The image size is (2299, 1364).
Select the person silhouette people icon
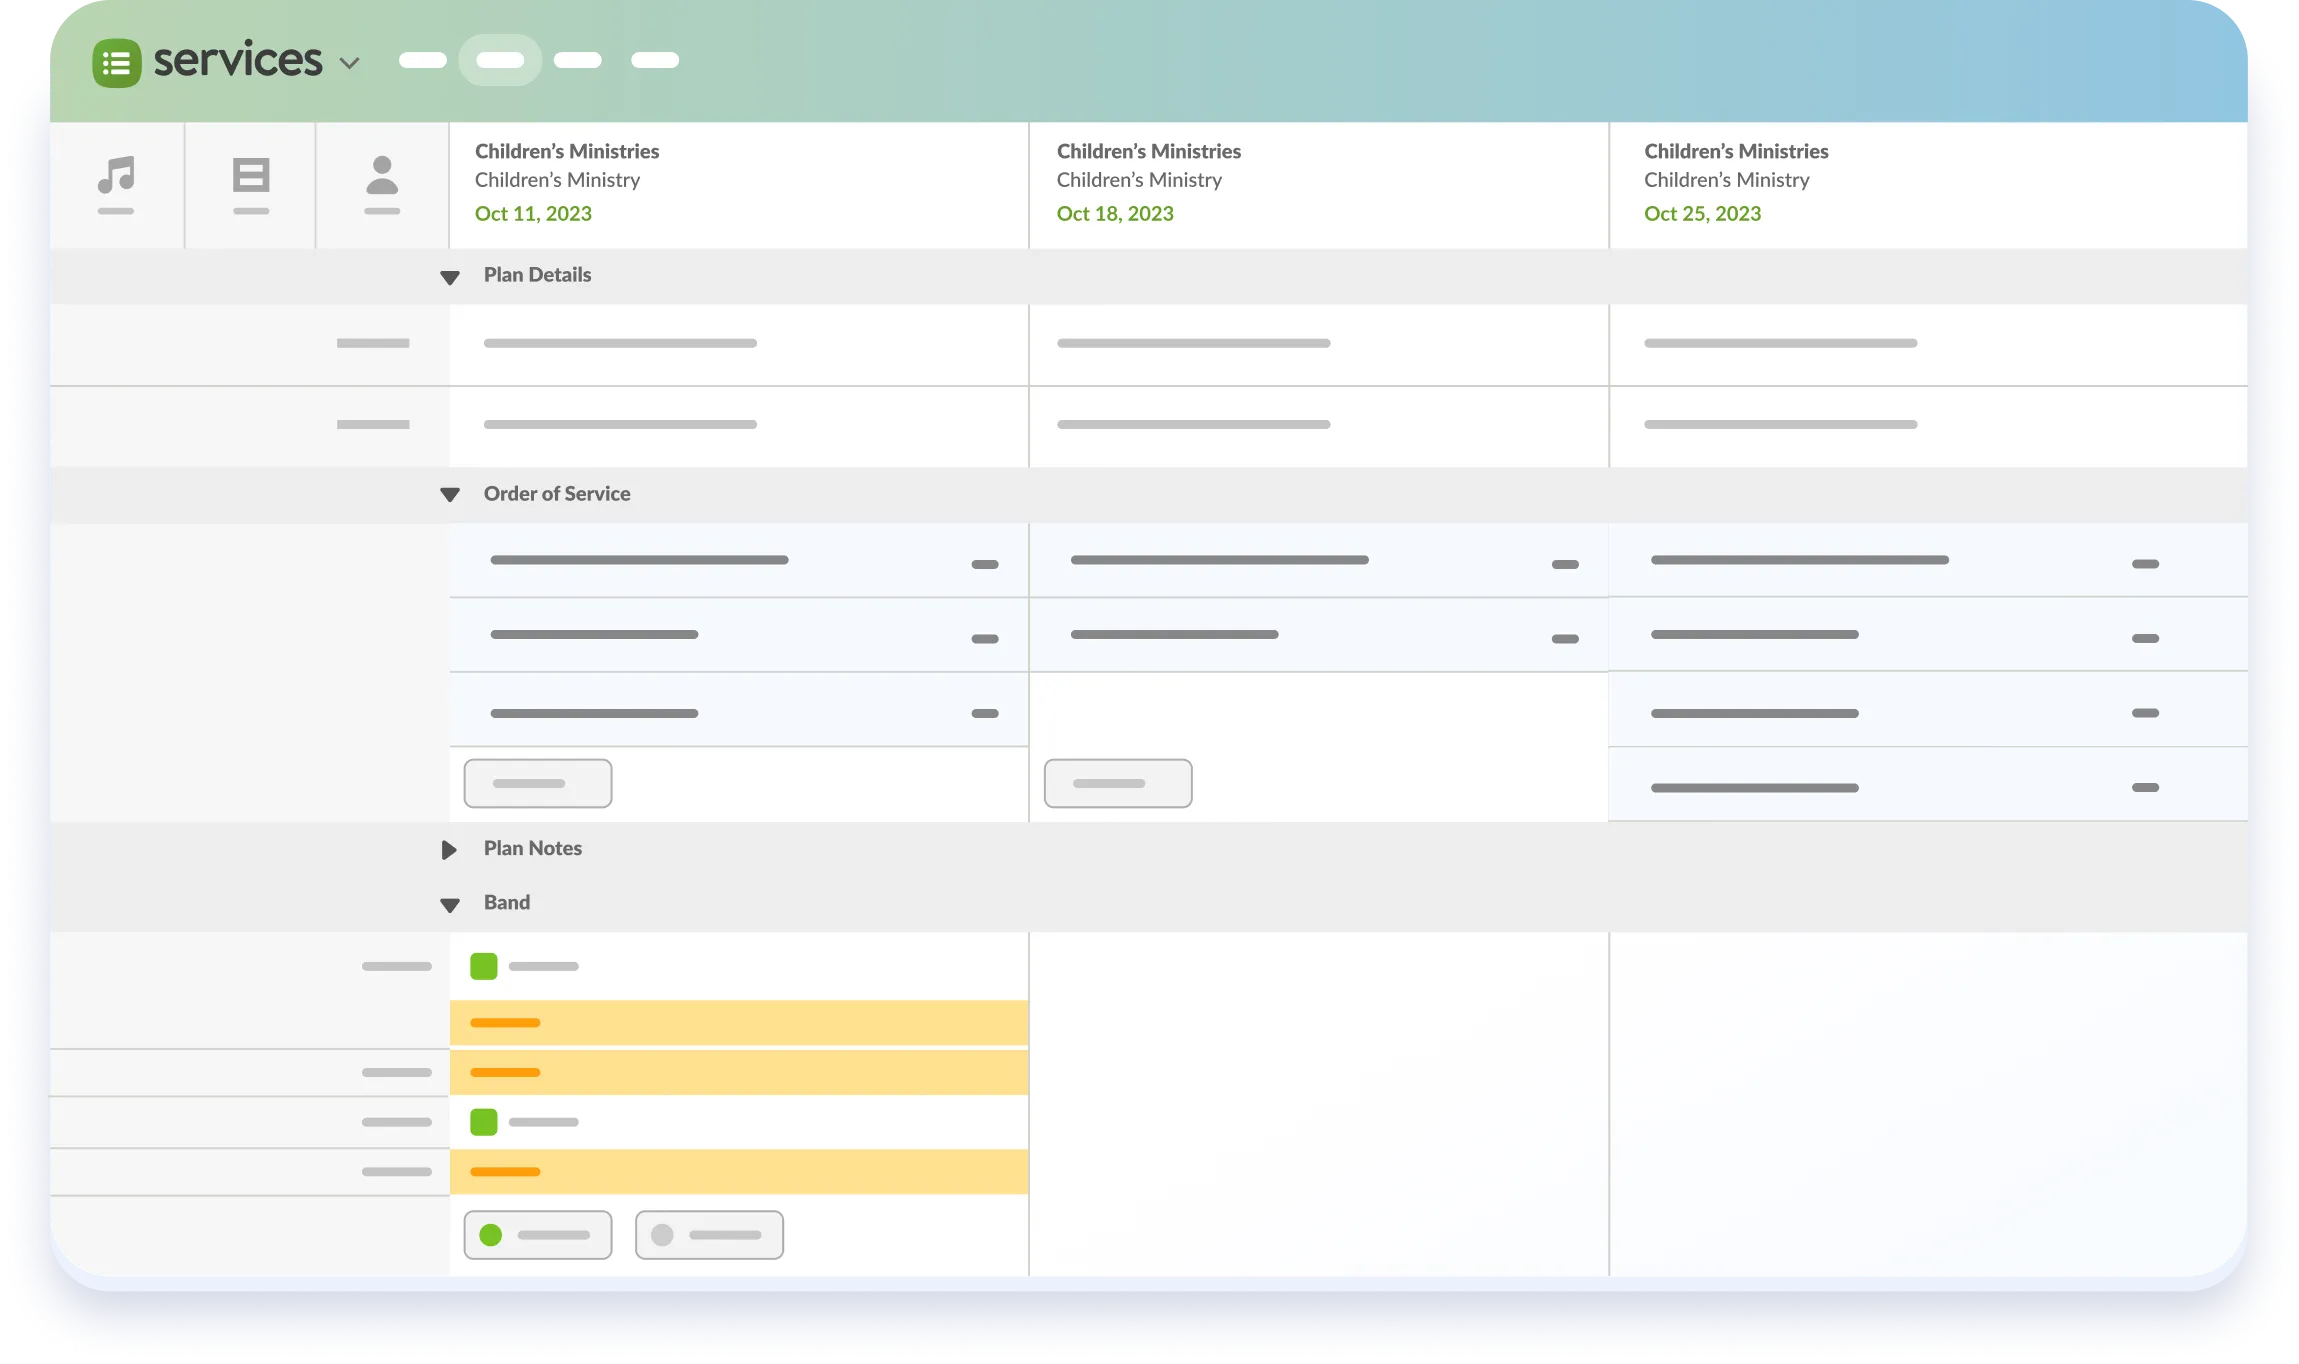point(382,183)
